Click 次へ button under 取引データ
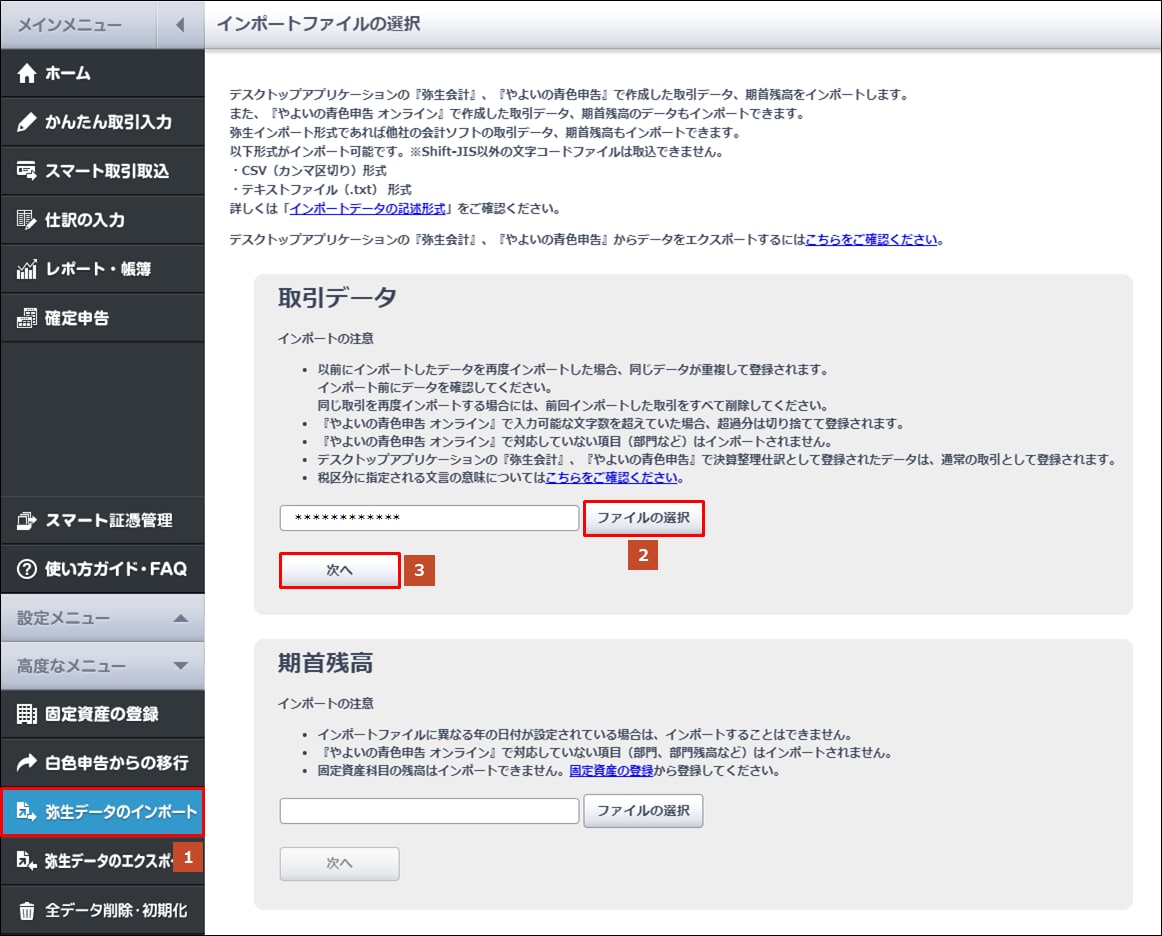1162x936 pixels. (339, 570)
